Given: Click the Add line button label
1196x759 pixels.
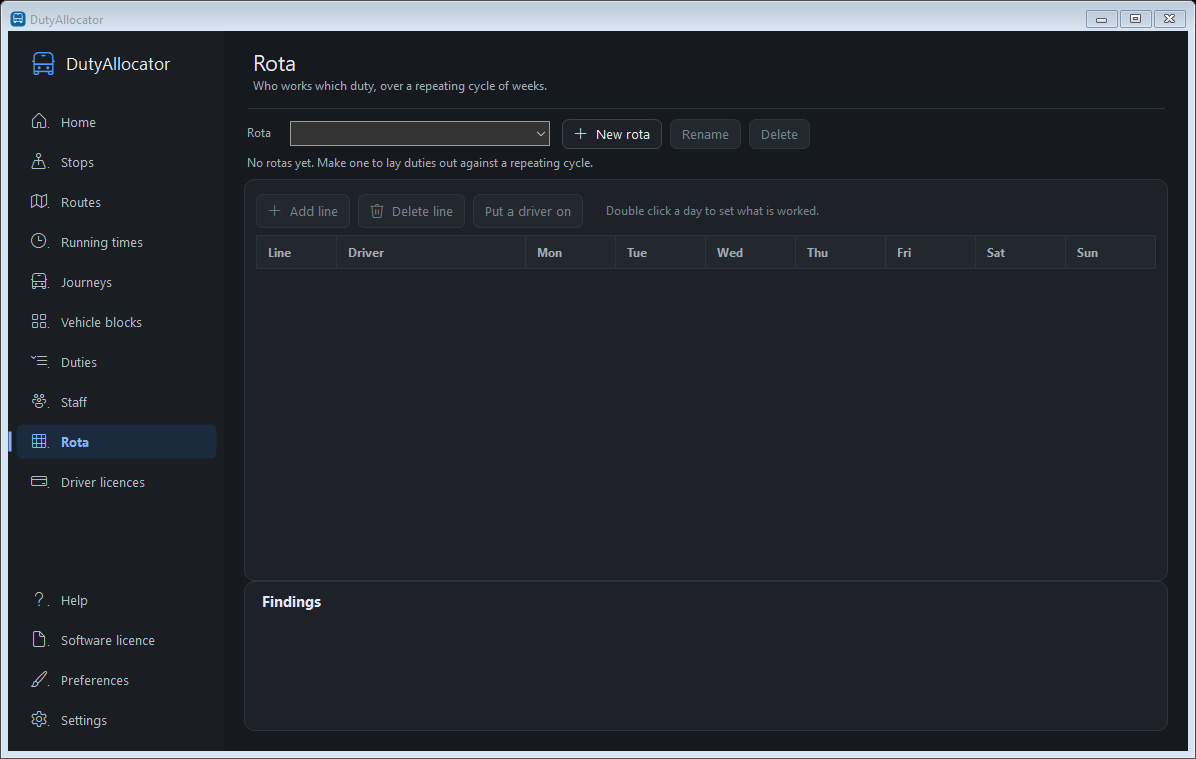Looking at the screenshot, I should (313, 211).
